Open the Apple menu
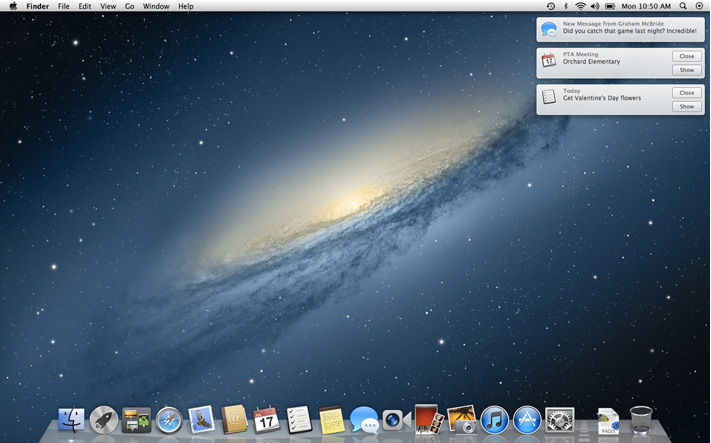 (x=13, y=6)
